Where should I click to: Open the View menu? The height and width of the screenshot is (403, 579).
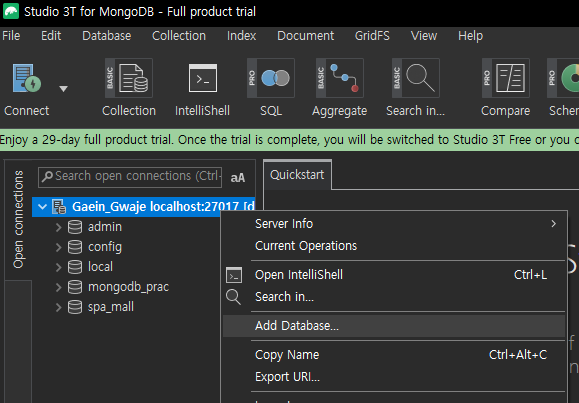424,36
